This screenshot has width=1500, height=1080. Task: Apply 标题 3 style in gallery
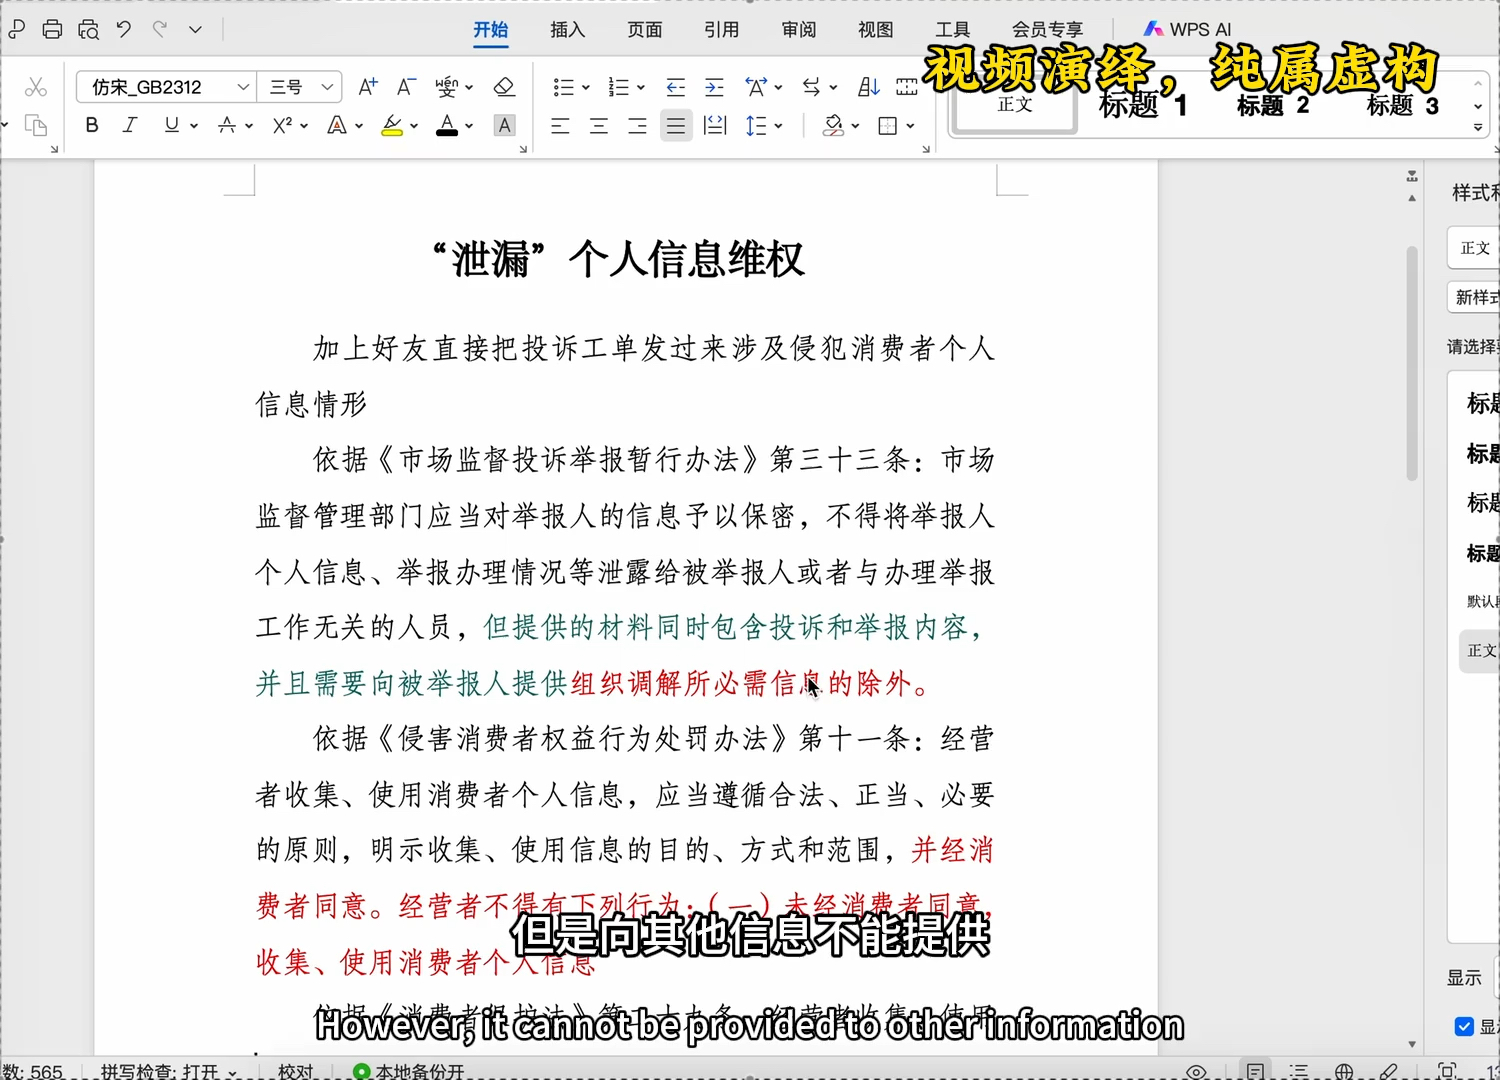pos(1403,106)
